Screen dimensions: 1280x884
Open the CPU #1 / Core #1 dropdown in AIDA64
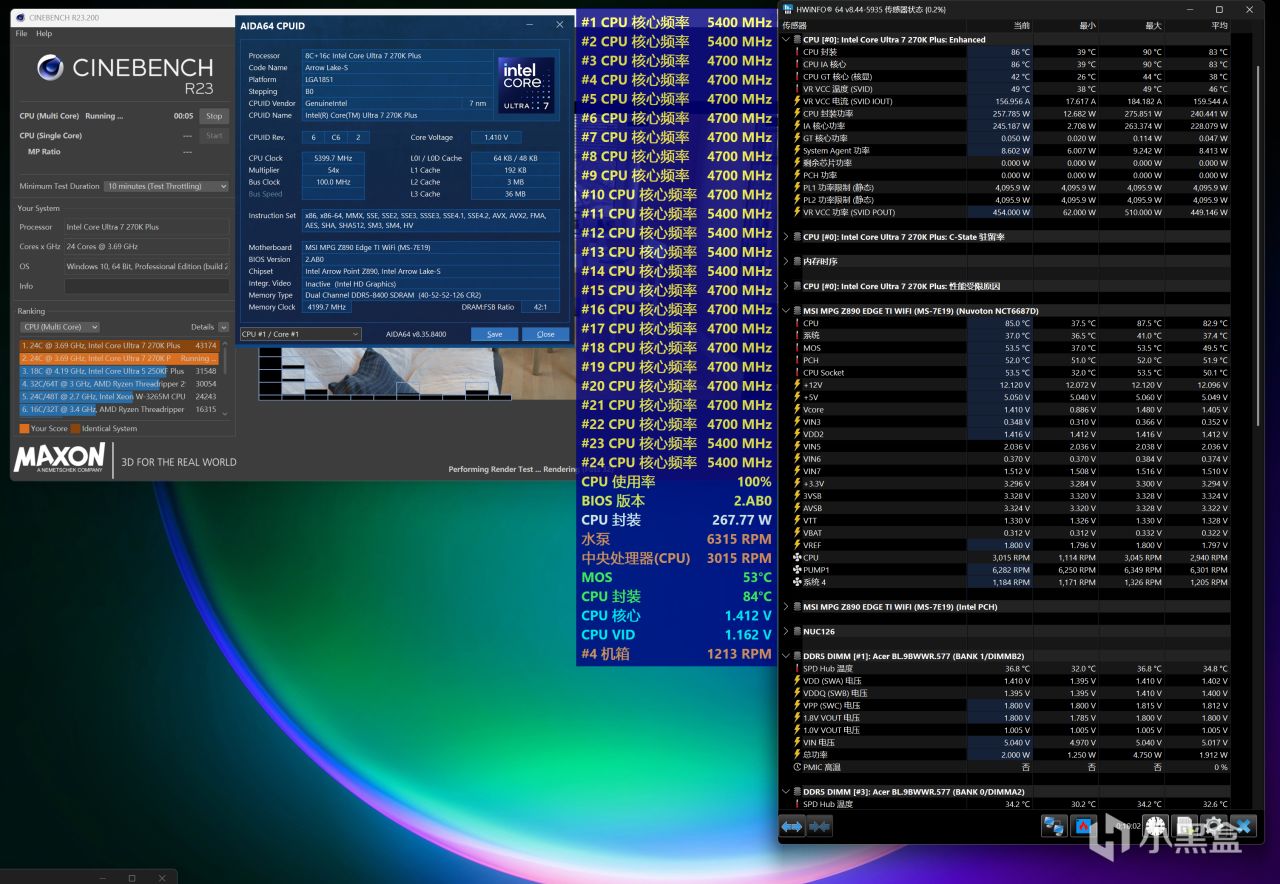300,334
